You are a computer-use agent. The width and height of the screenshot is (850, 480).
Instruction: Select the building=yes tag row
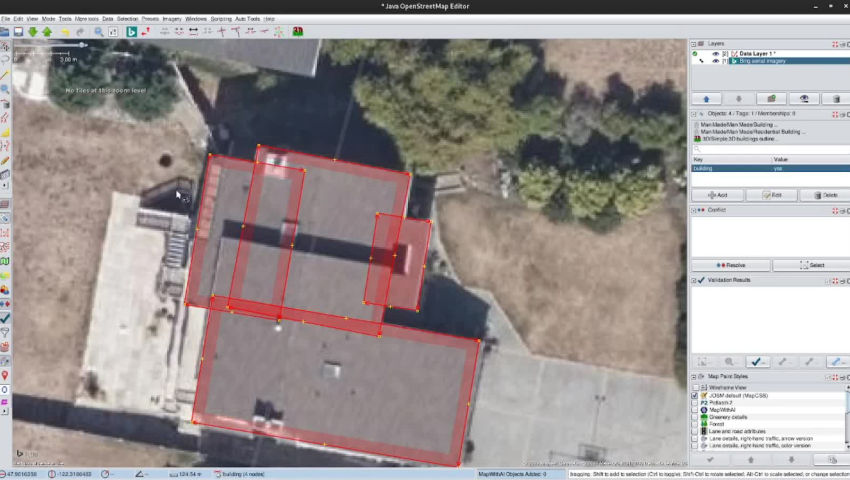(x=770, y=169)
